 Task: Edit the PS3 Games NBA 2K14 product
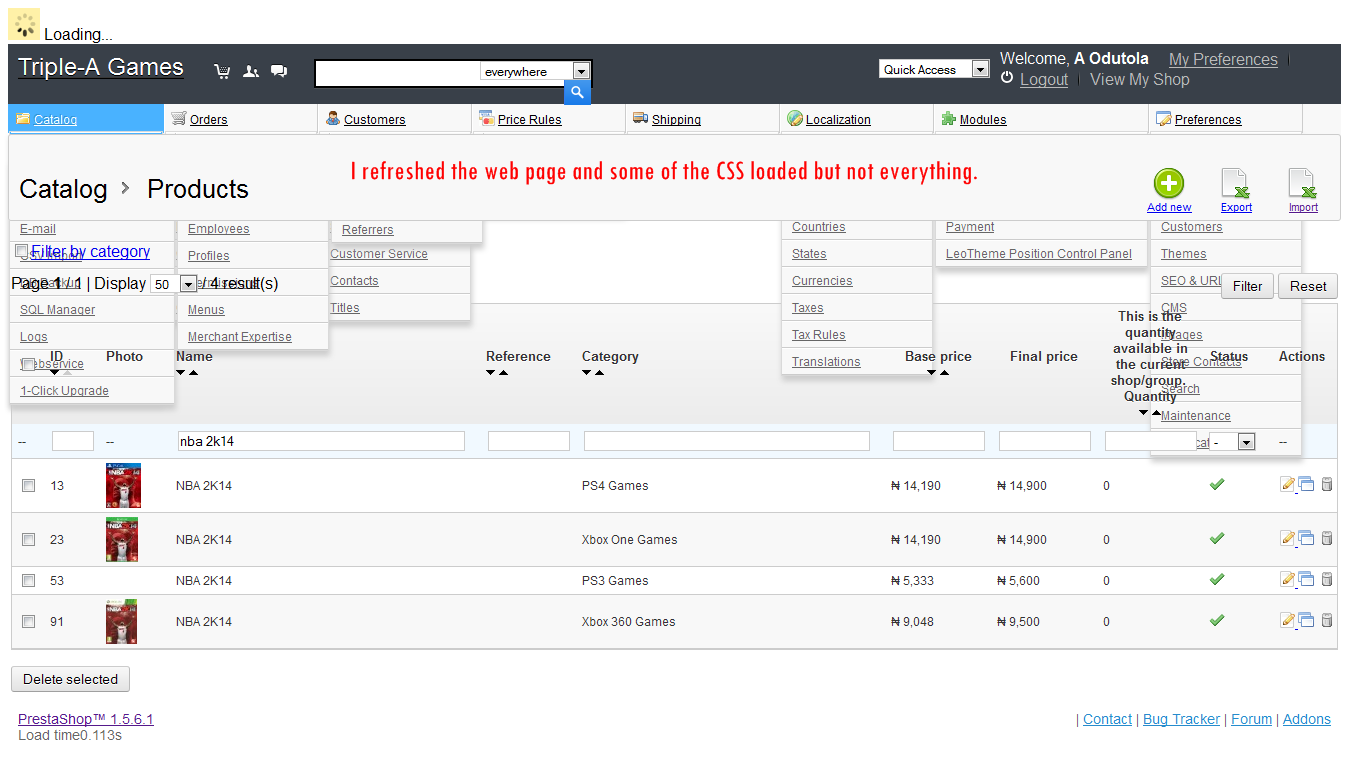pos(1288,579)
